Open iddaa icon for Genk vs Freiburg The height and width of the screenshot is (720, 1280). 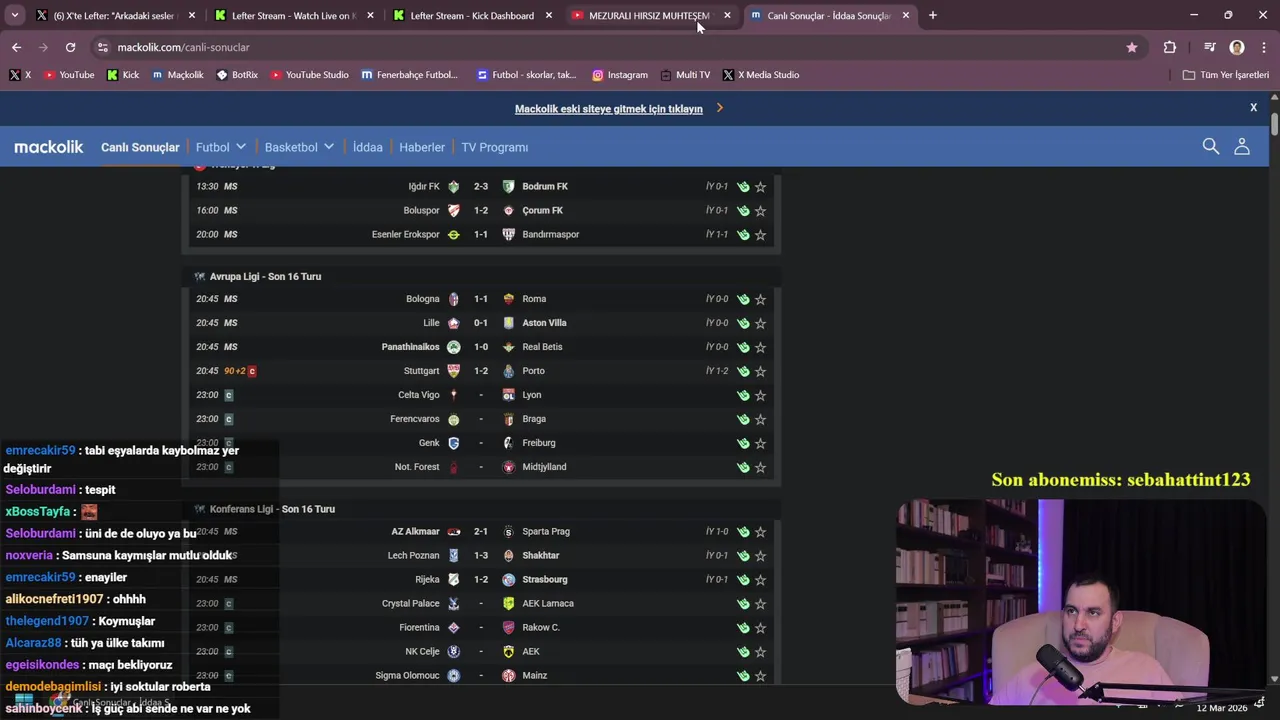click(743, 443)
